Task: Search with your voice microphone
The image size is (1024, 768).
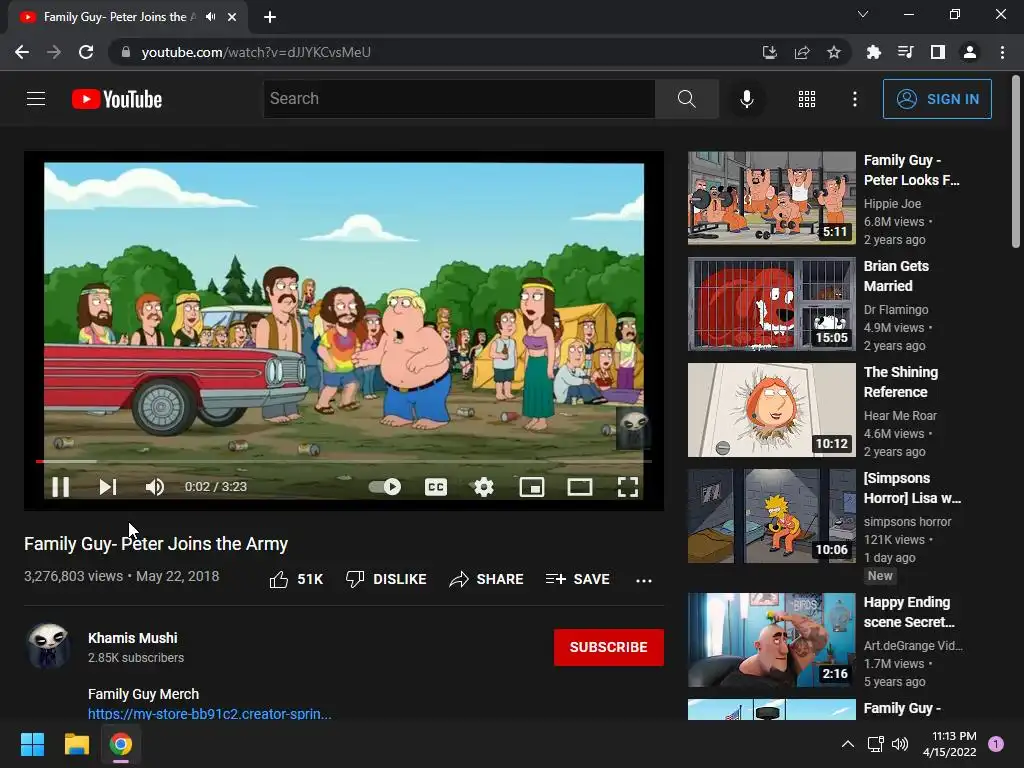Action: click(x=746, y=99)
